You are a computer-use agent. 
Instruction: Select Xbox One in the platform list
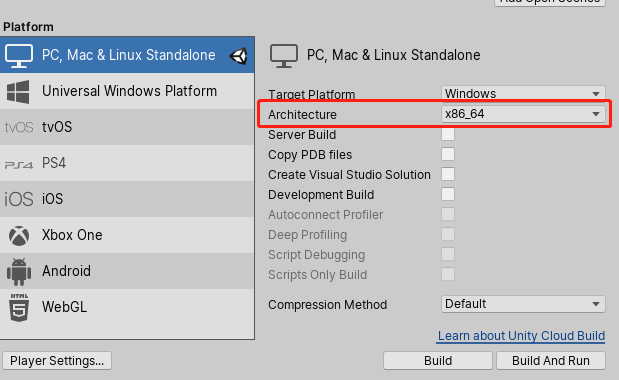(127, 235)
